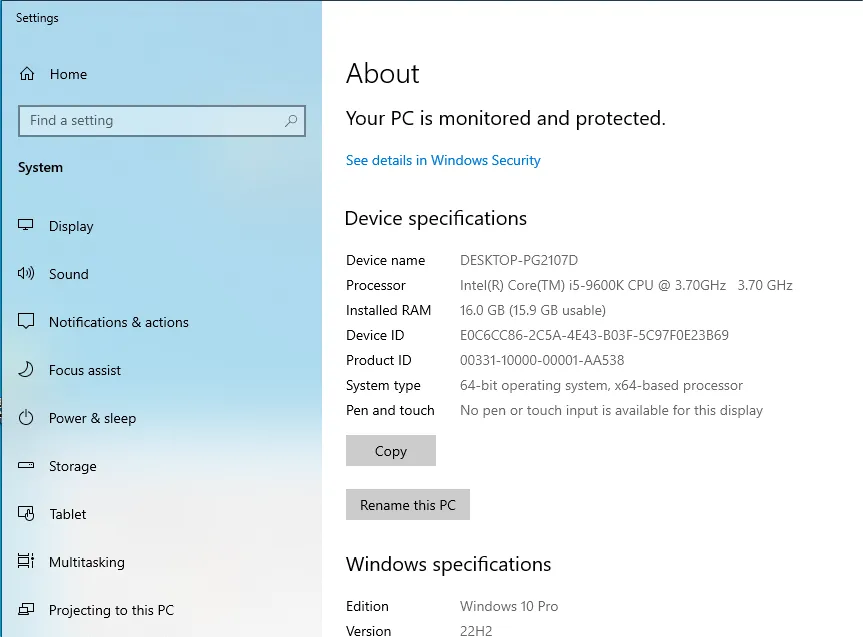Click the Display monitor icon
The height and width of the screenshot is (637, 863).
tap(27, 226)
